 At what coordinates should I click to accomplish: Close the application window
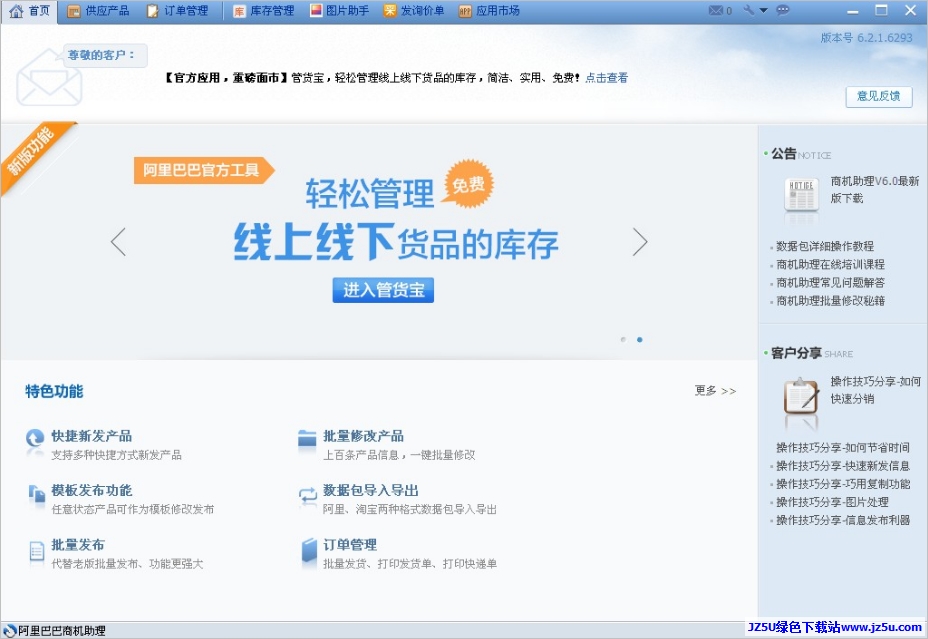click(x=911, y=10)
